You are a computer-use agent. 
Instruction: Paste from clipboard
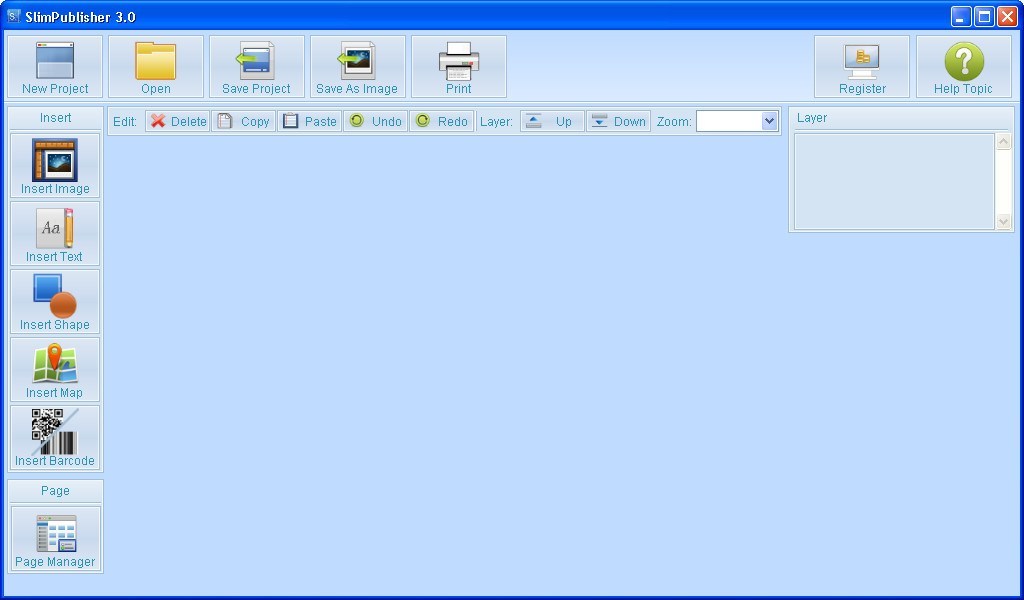point(310,121)
